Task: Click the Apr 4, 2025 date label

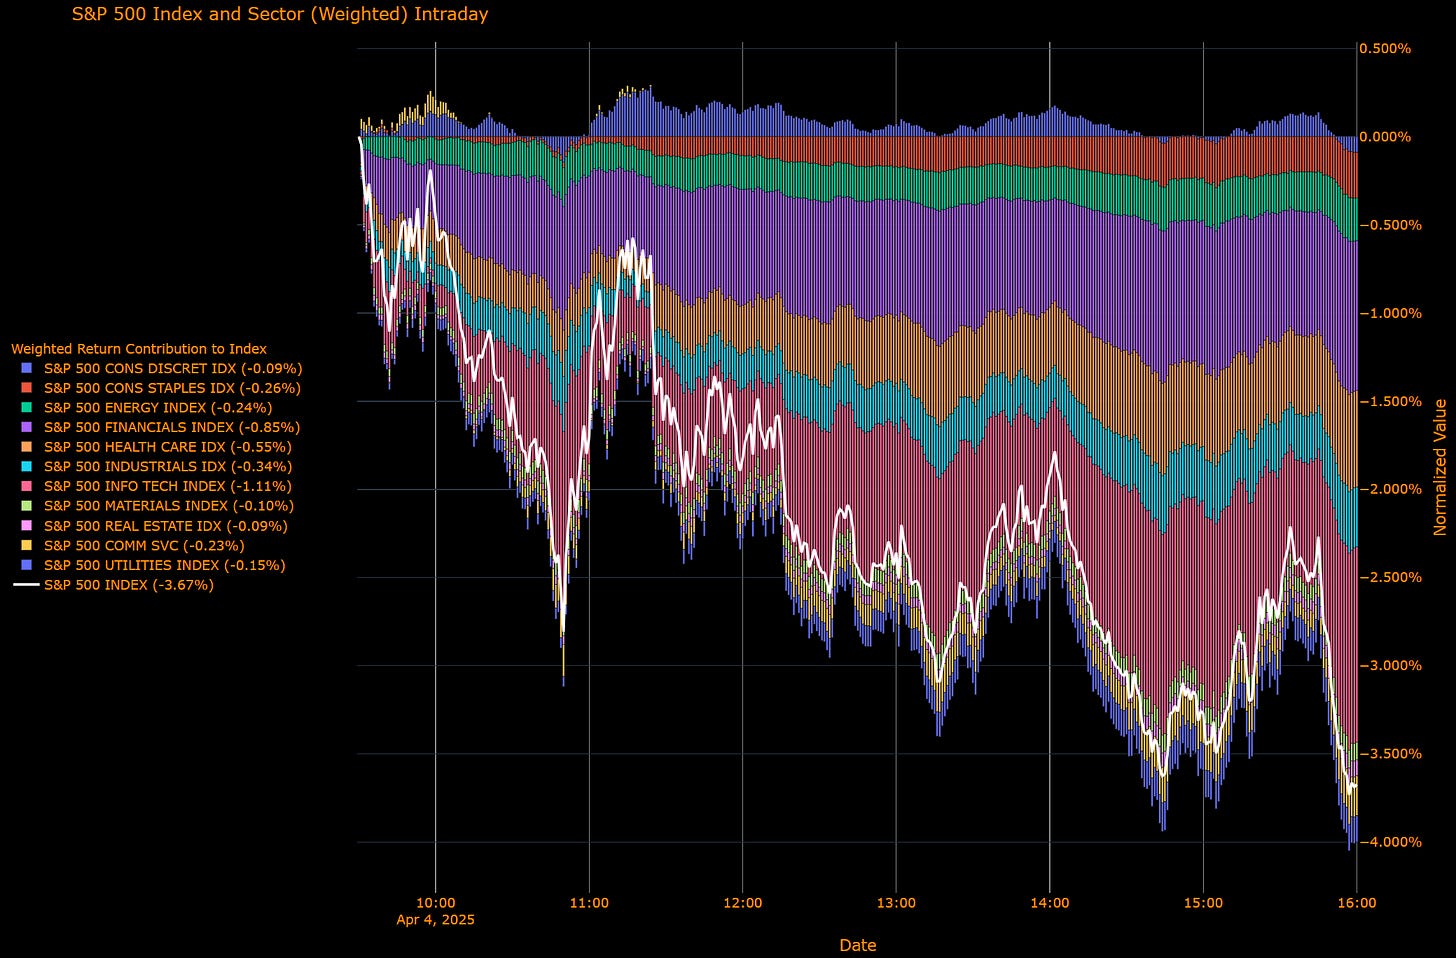Action: pyautogui.click(x=435, y=920)
